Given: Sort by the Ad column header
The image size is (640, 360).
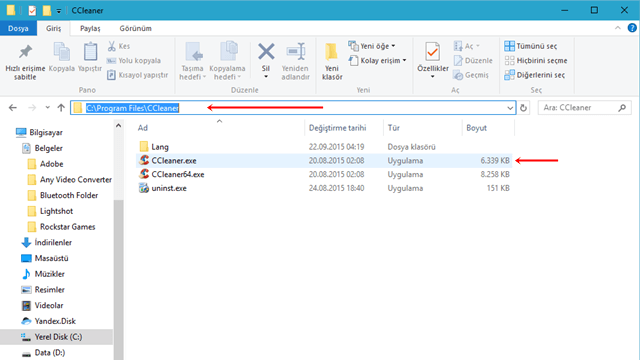Looking at the screenshot, I should point(142,128).
